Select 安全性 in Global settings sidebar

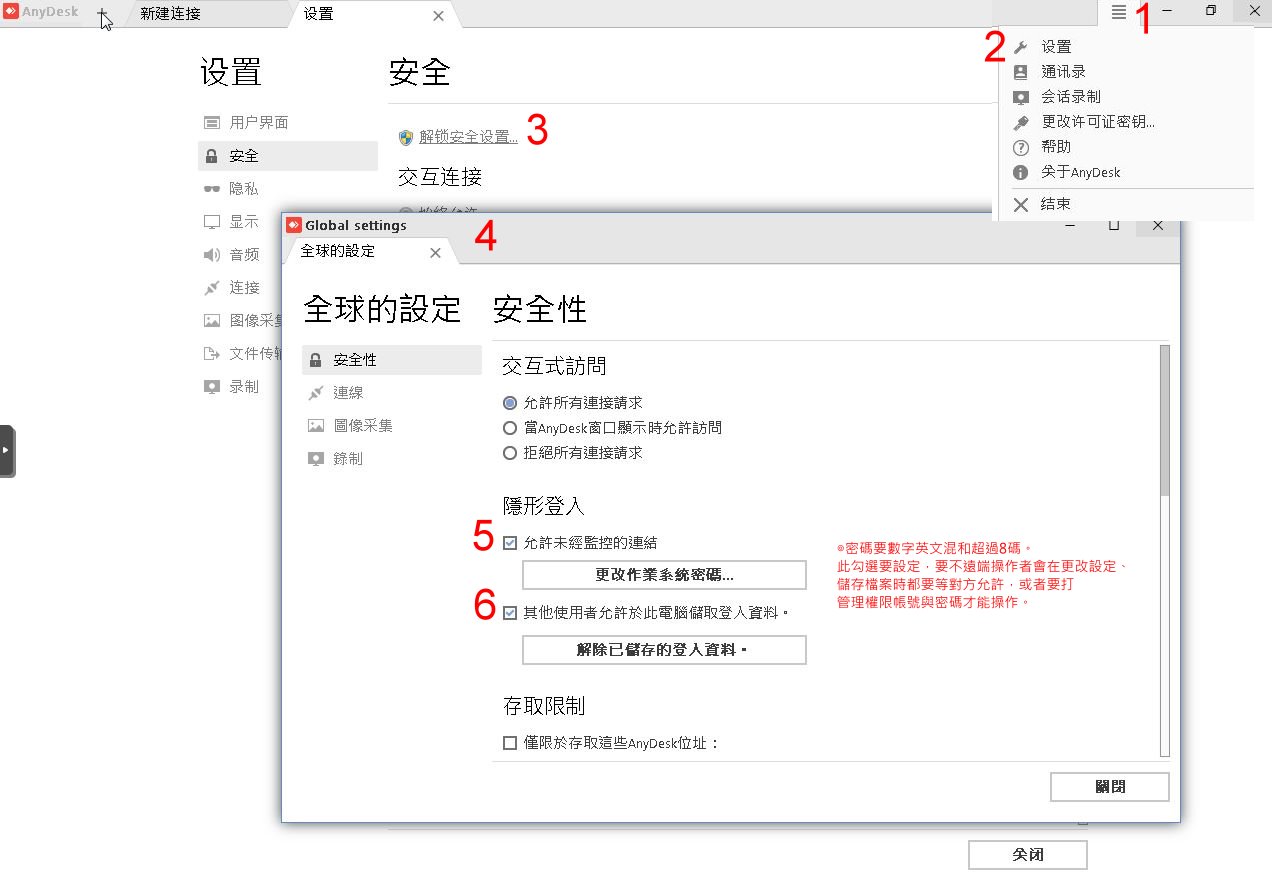pyautogui.click(x=391, y=360)
